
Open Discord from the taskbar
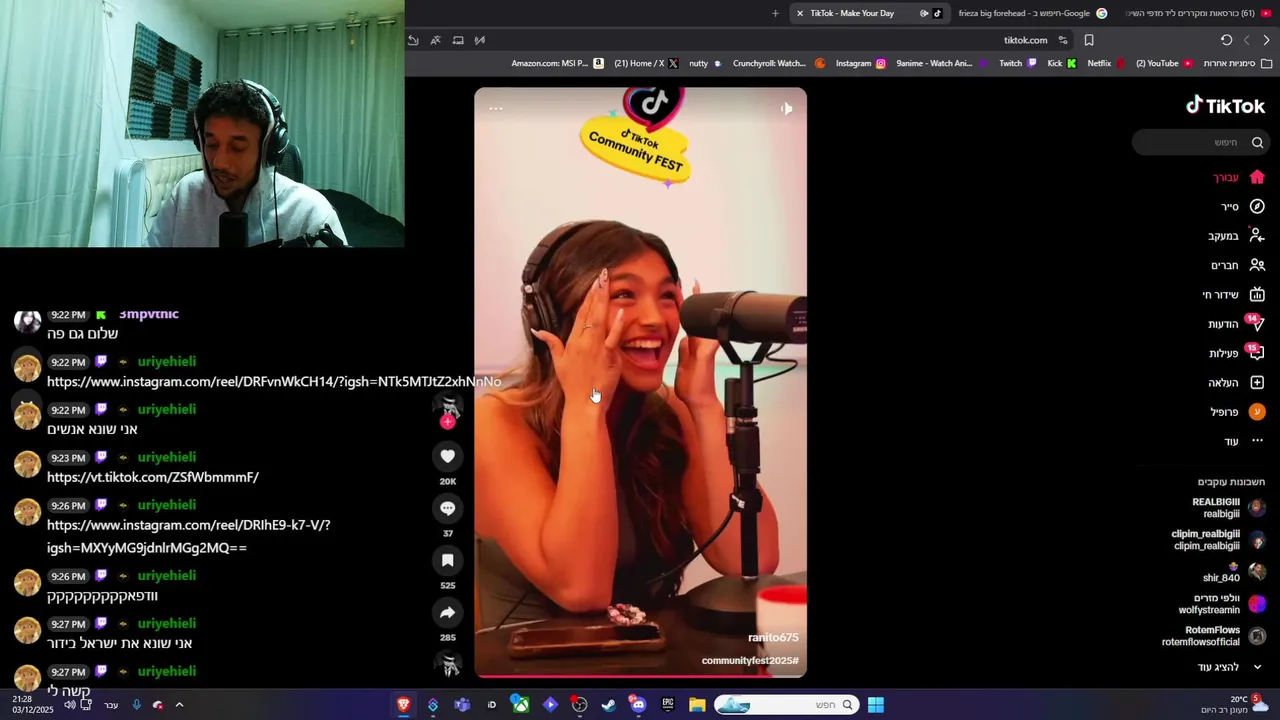[638, 705]
